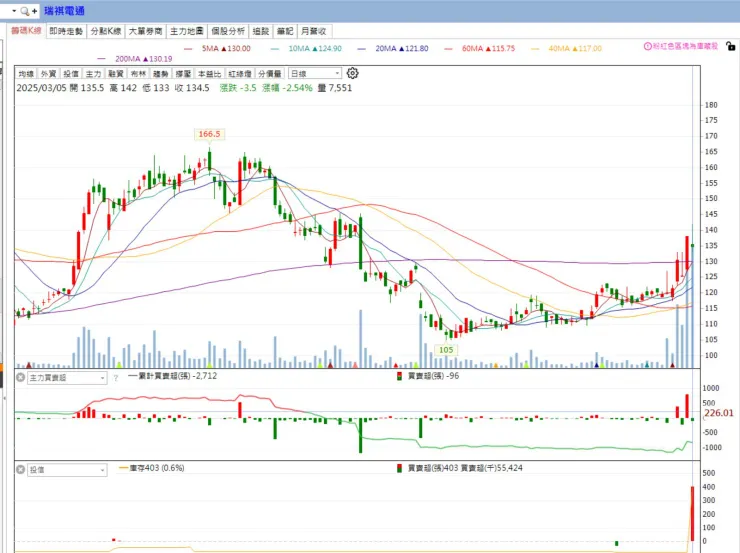This screenshot has width=740, height=553.
Task: Click the 買賣超(張) -96 legend
Action: 429,376
